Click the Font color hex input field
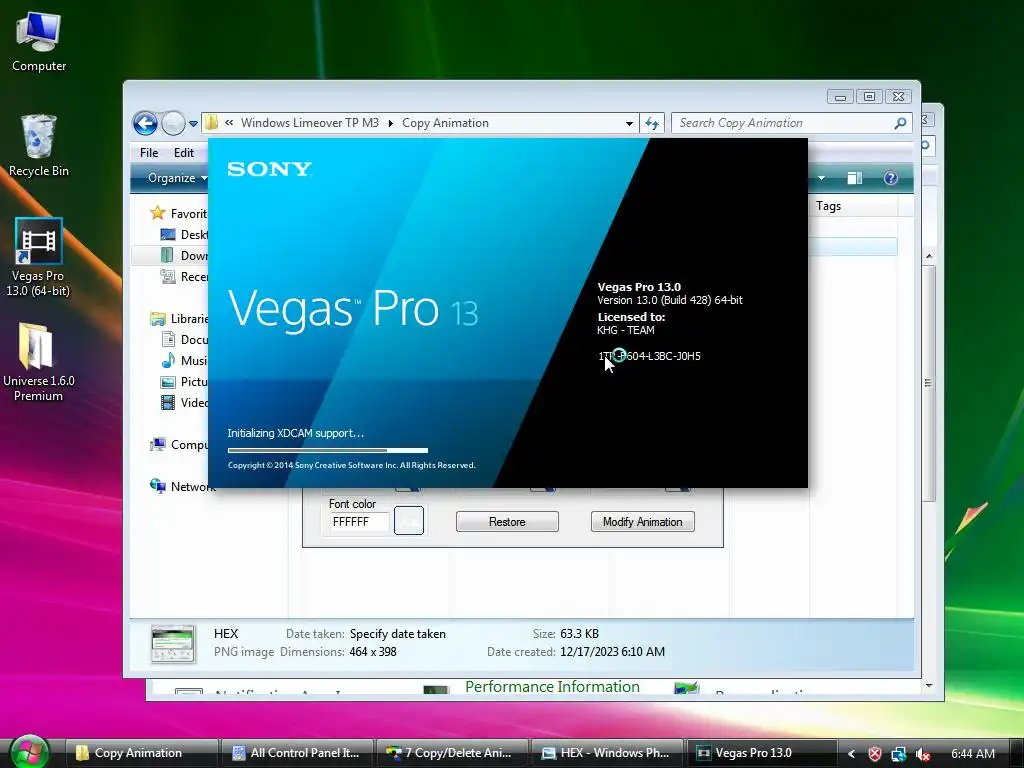1024x768 pixels. coord(359,522)
